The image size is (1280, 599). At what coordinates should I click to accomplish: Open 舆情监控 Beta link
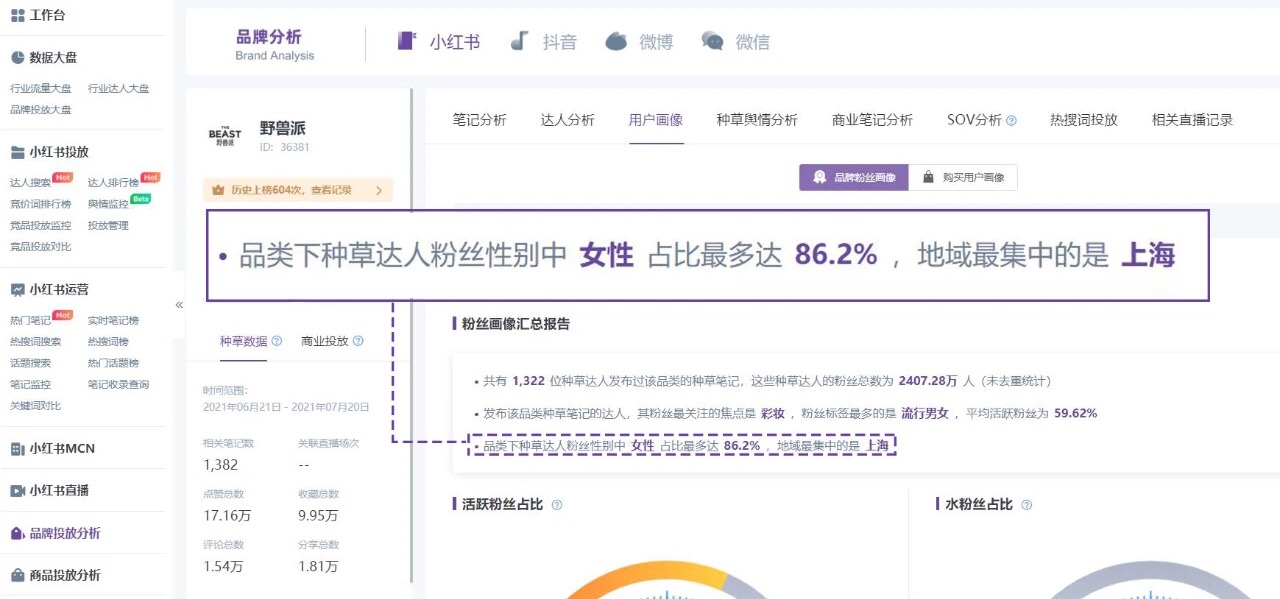(x=108, y=204)
